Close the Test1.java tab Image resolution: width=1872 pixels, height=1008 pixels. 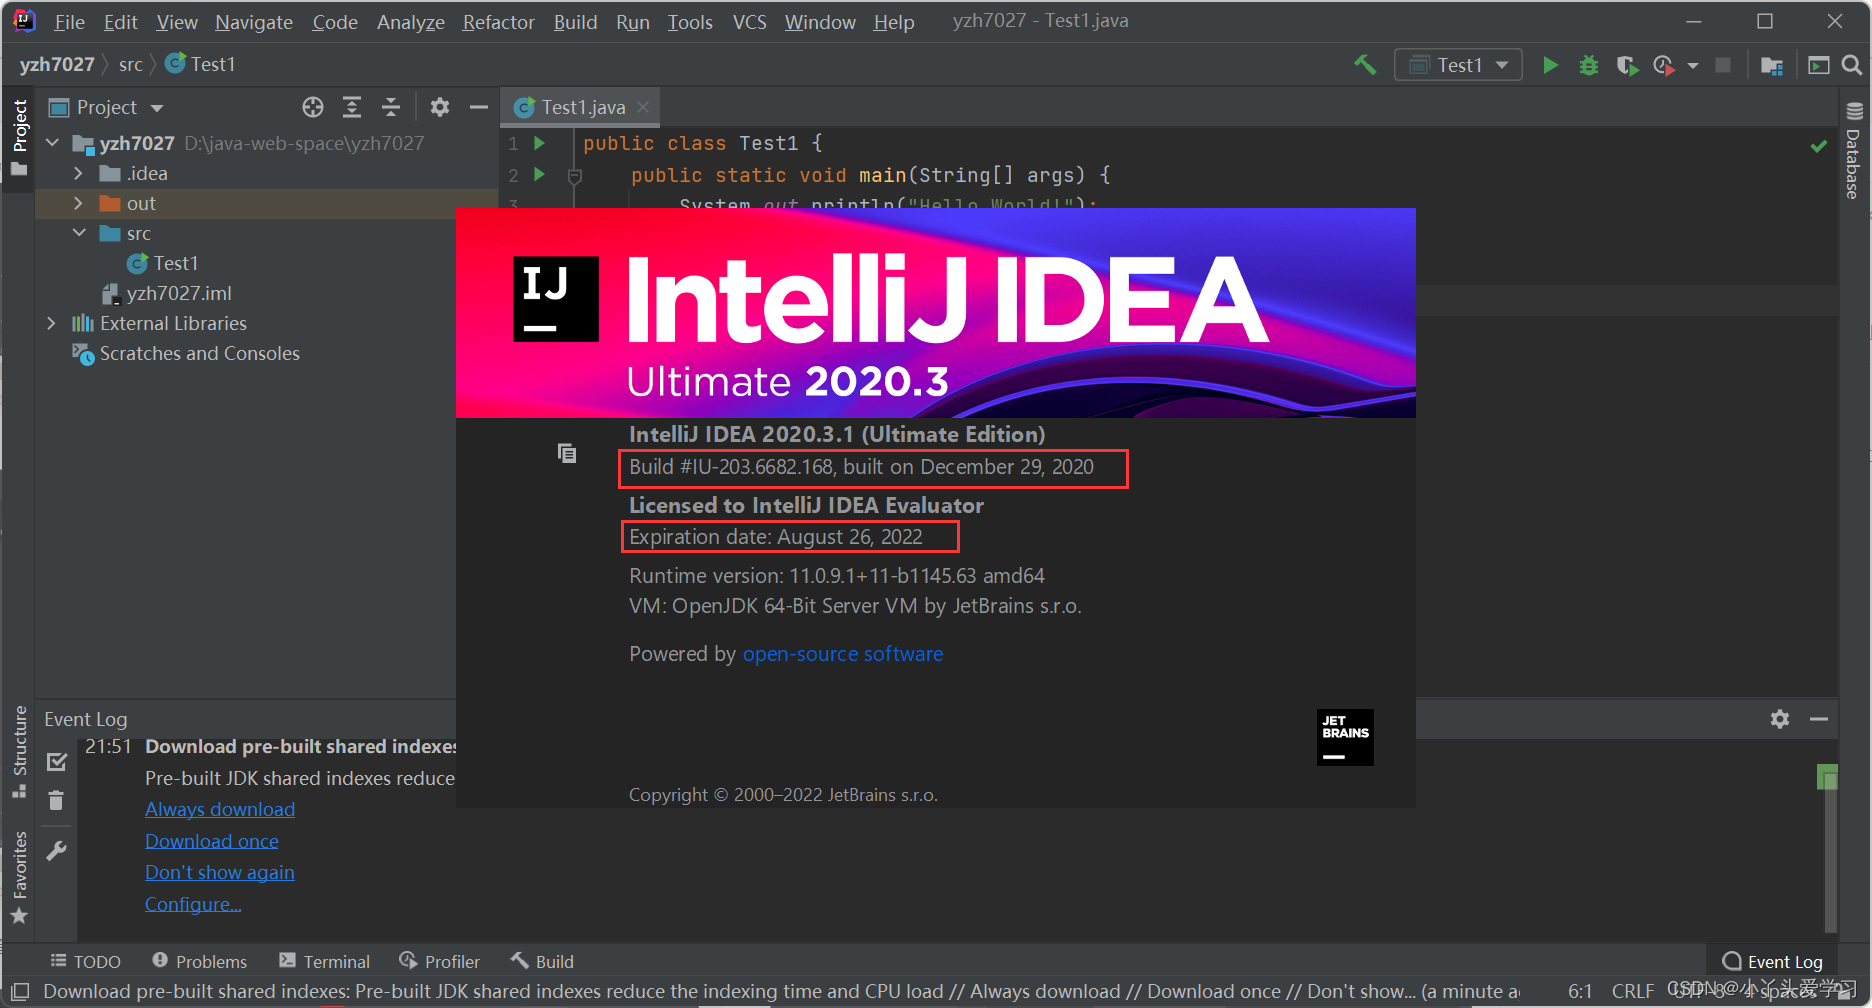point(643,107)
